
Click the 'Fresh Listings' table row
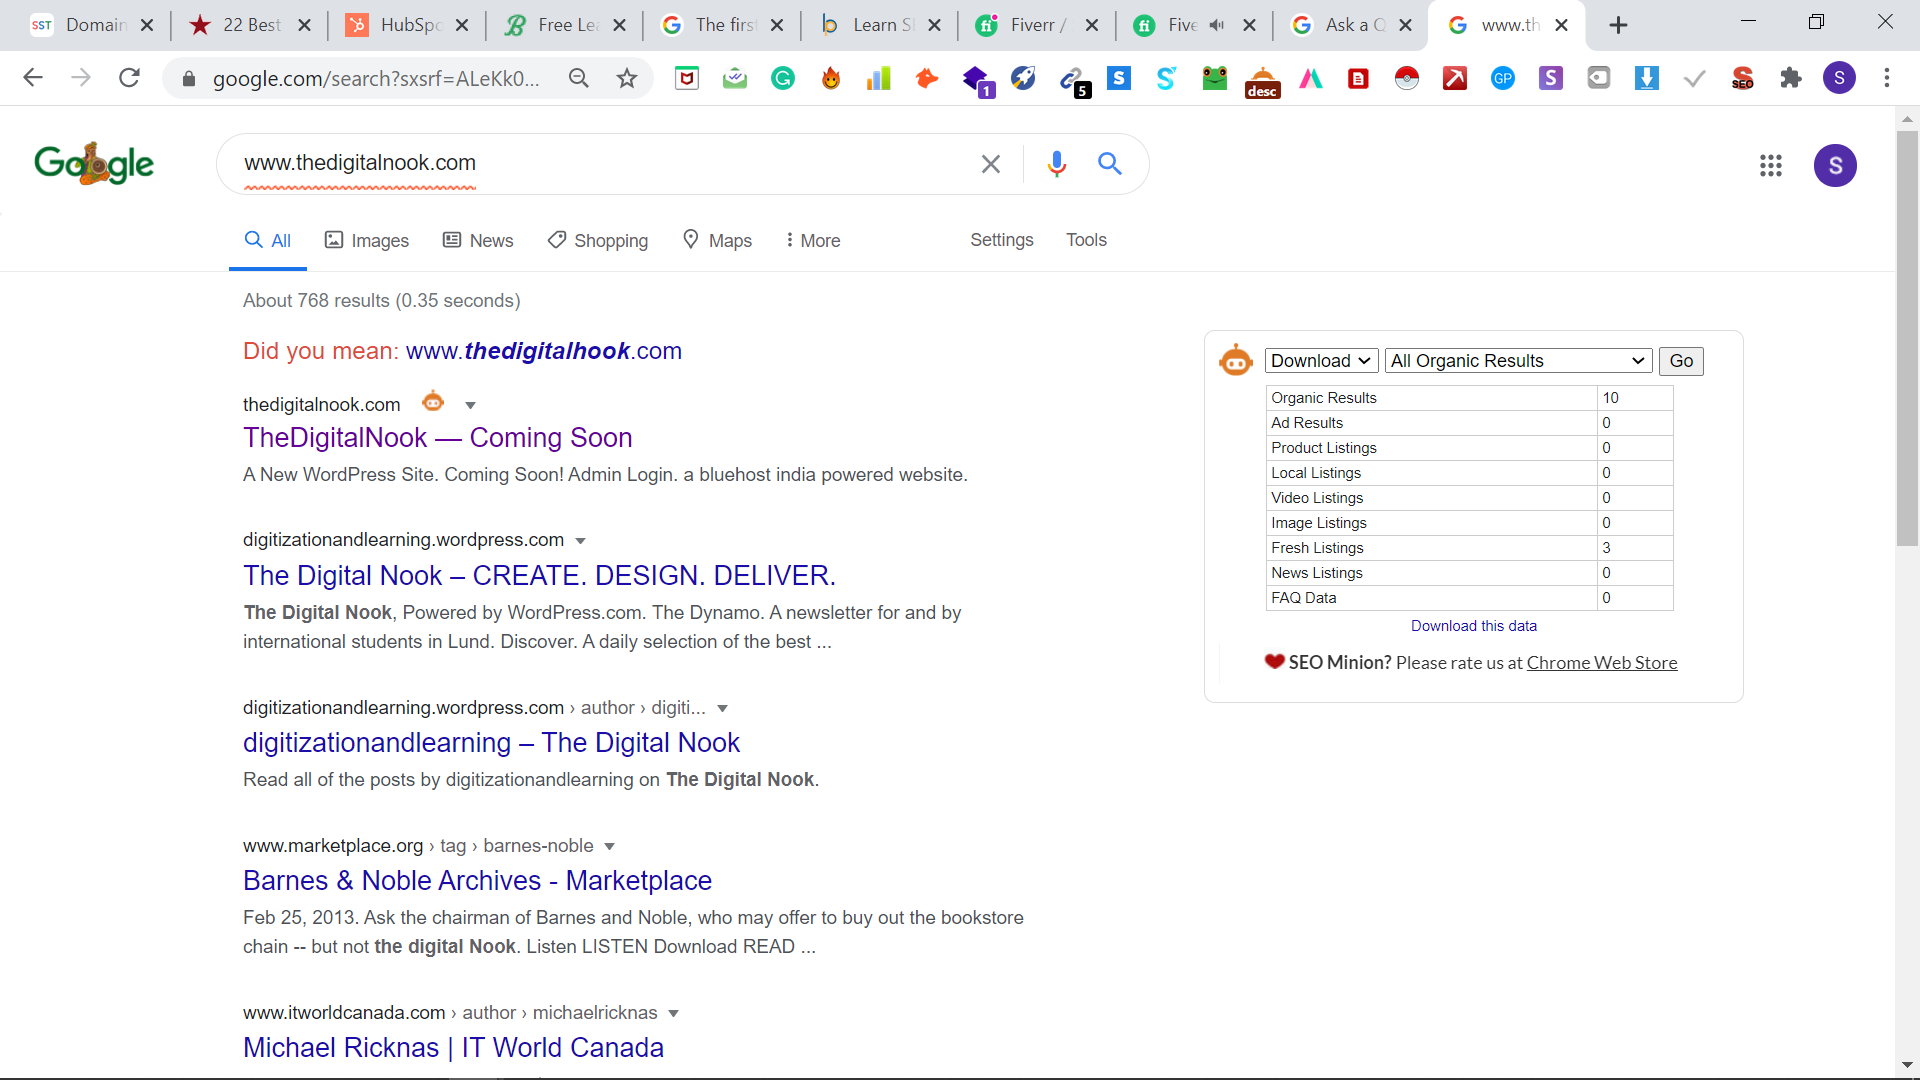[1469, 548]
